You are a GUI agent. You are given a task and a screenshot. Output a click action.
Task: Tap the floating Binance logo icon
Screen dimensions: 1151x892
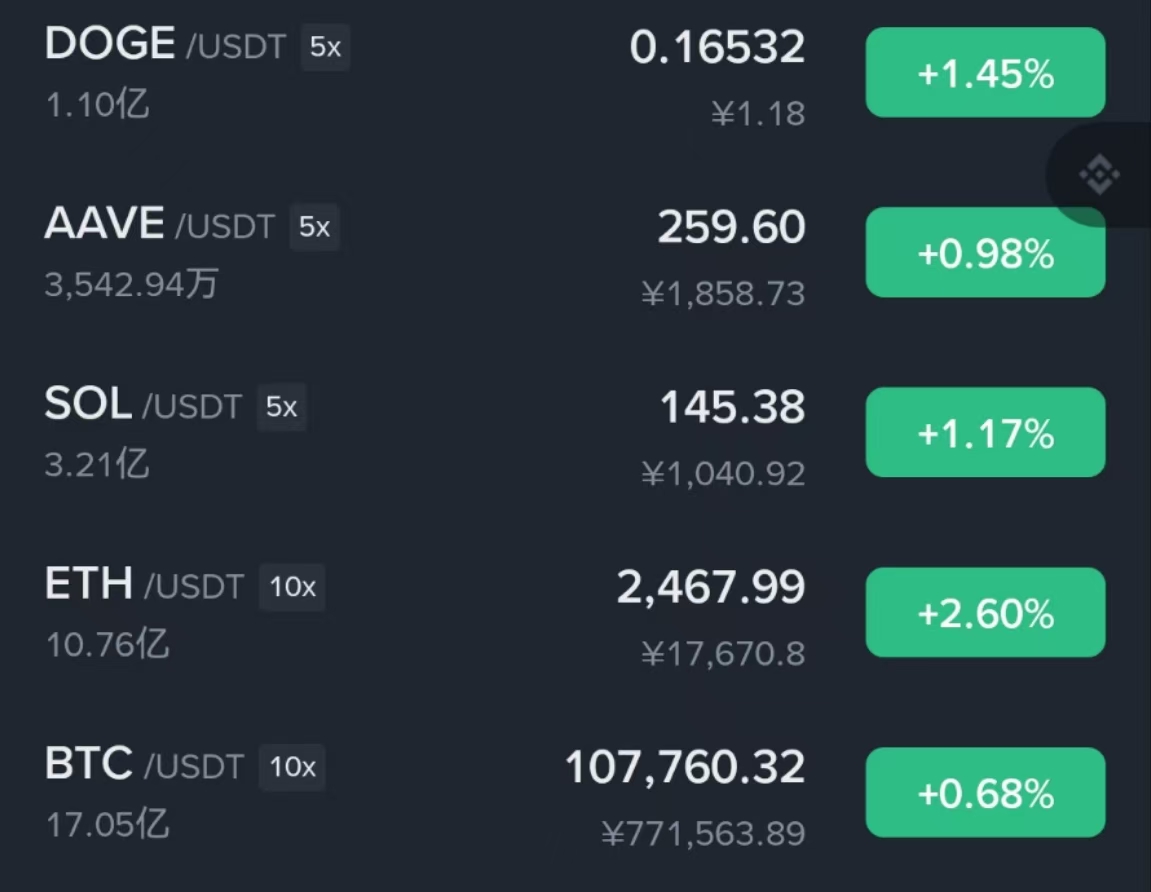[1099, 175]
